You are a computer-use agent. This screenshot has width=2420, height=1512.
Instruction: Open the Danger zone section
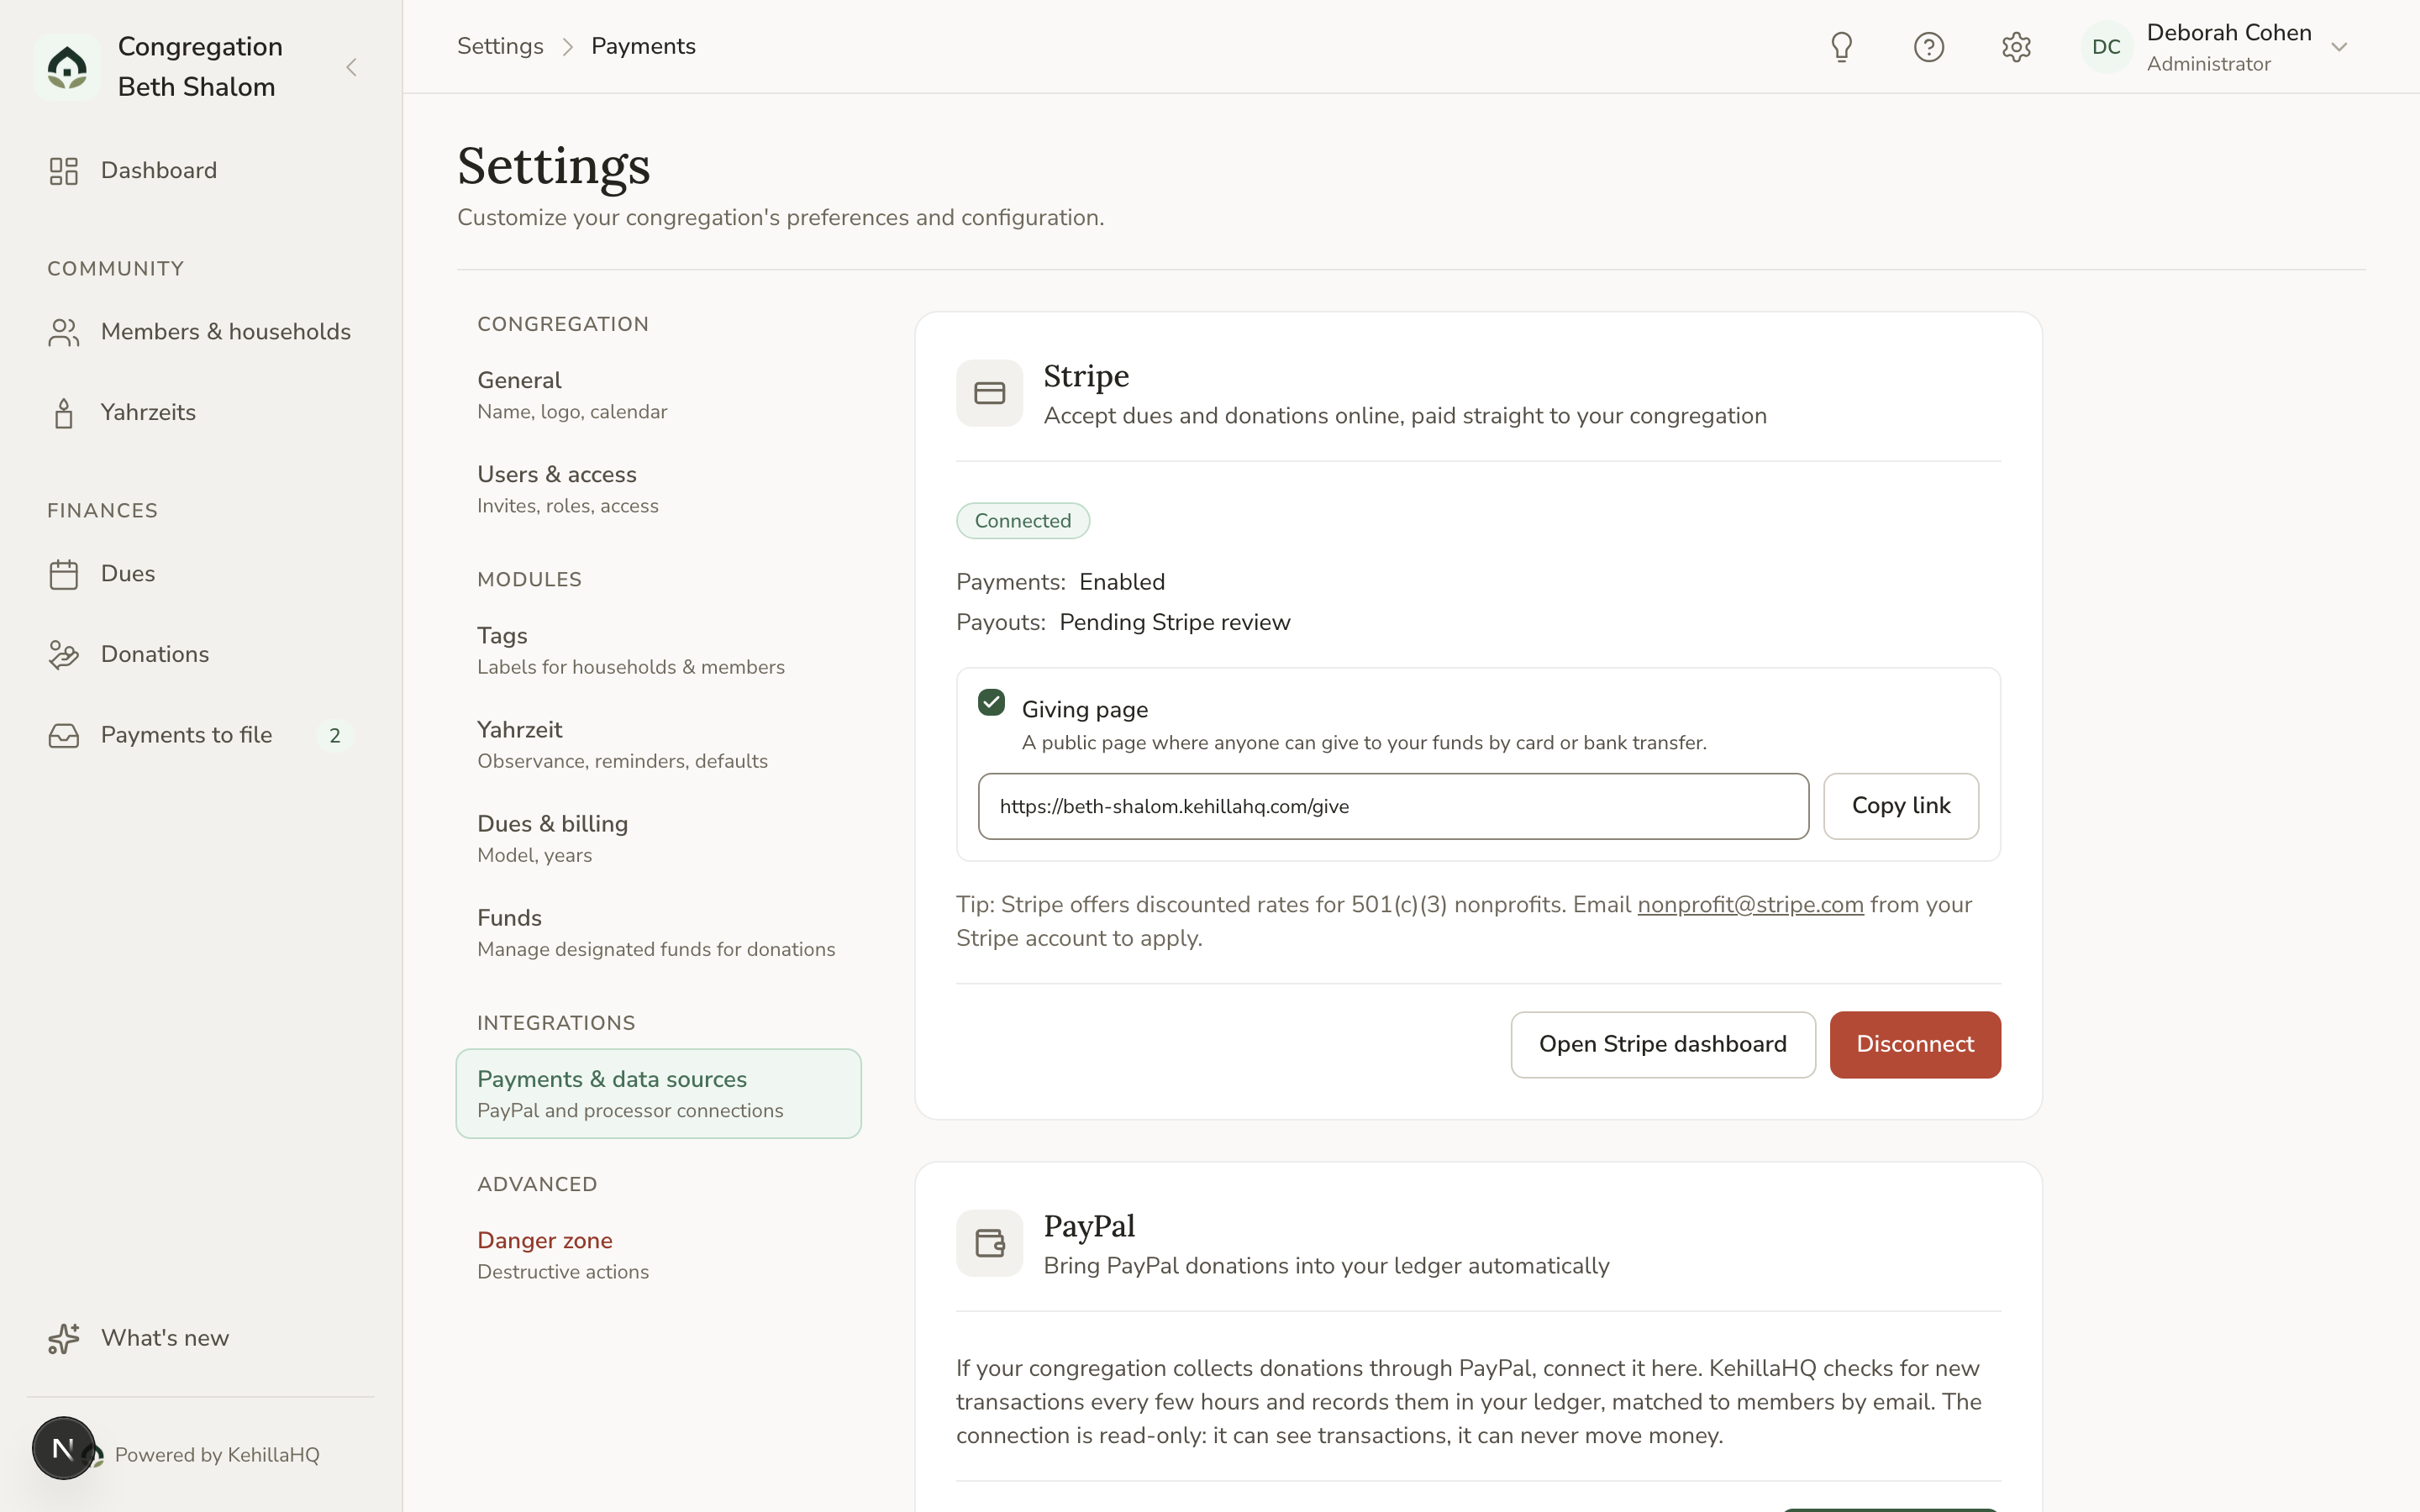(x=658, y=1255)
